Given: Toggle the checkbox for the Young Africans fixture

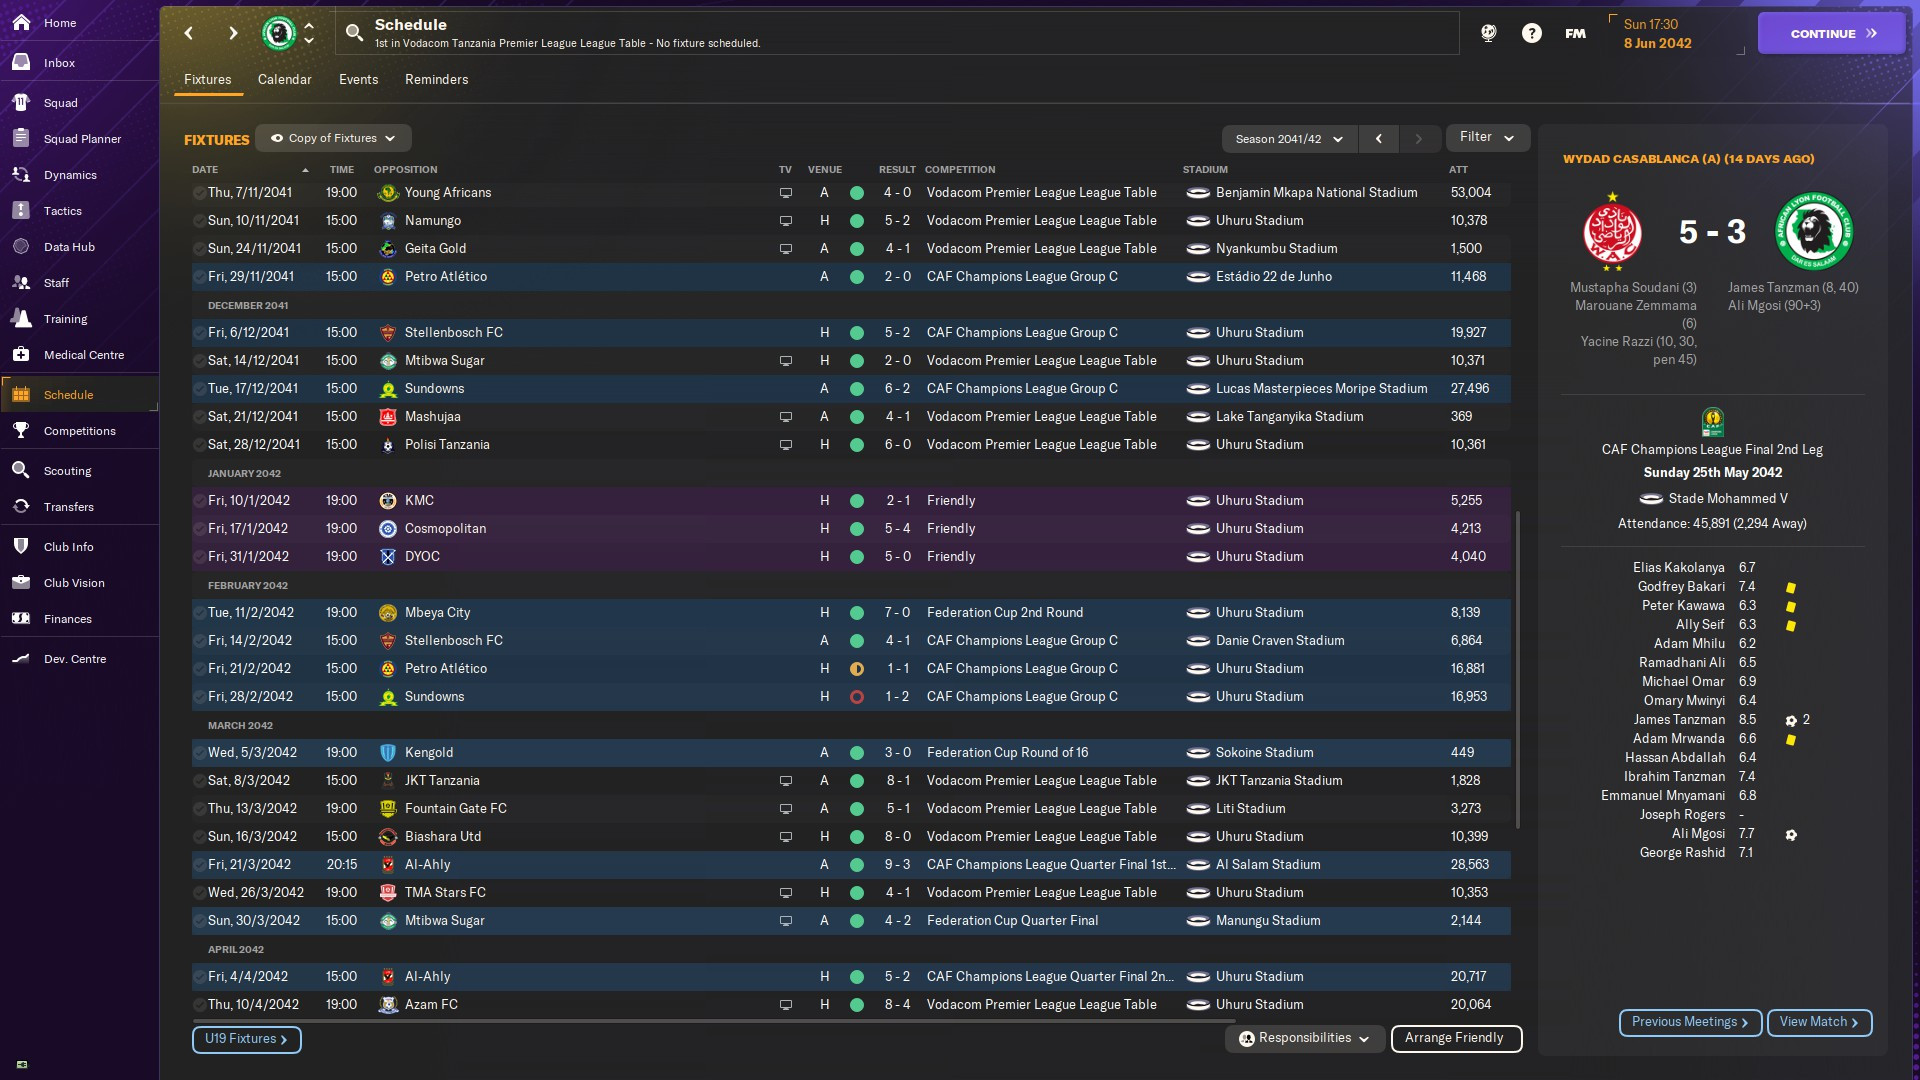Looking at the screenshot, I should [199, 193].
